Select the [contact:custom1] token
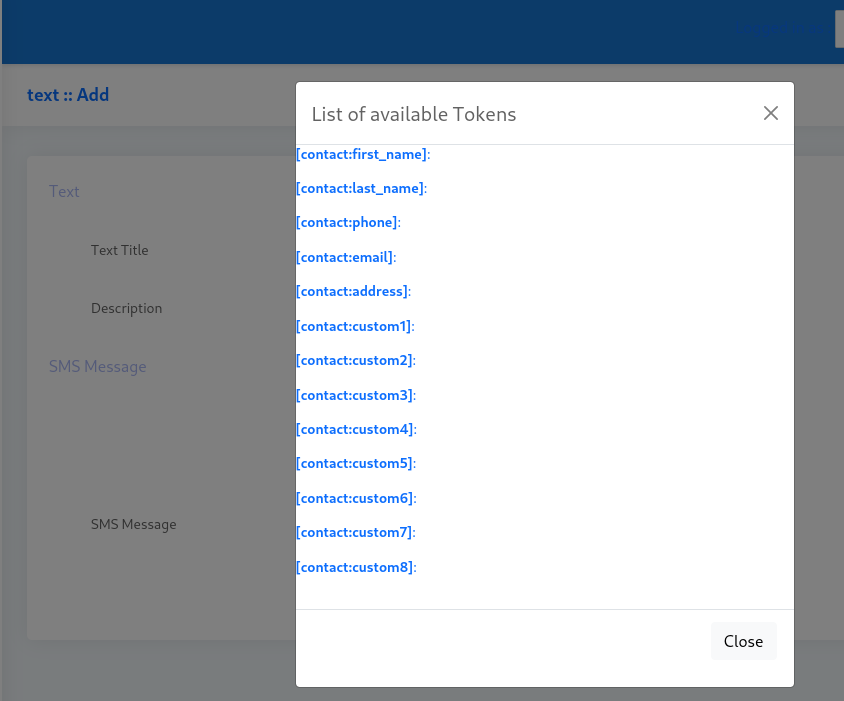This screenshot has height=701, width=844. (355, 326)
